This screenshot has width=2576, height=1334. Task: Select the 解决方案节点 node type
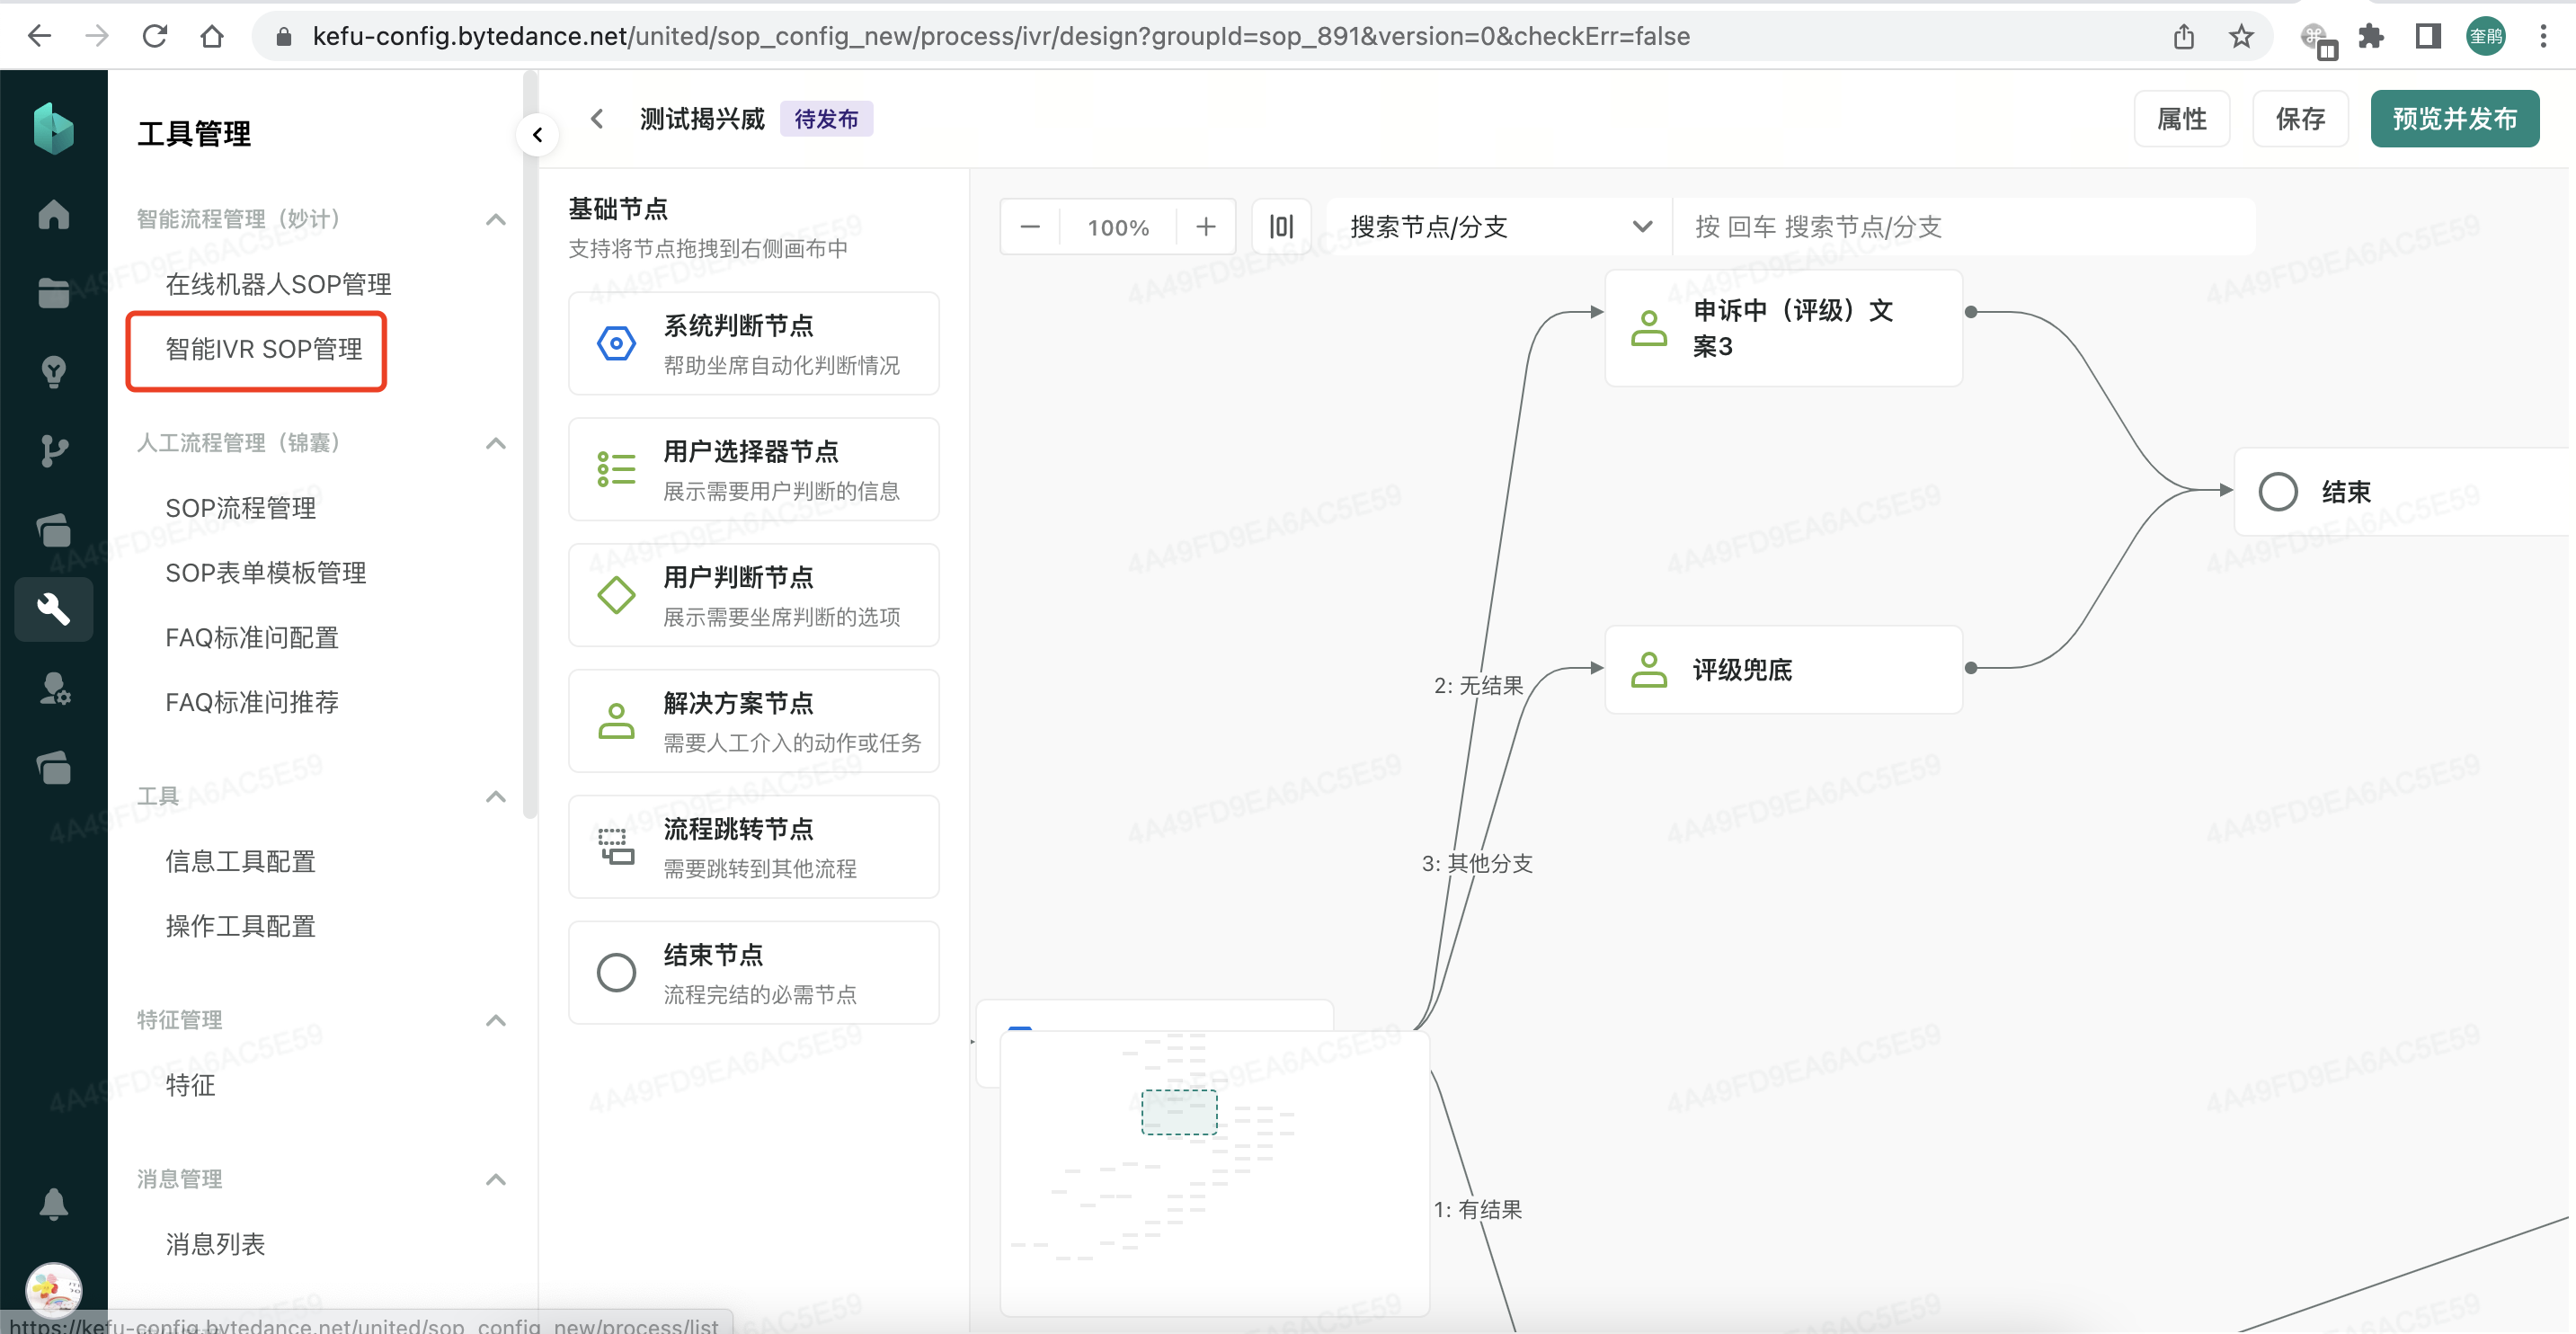(754, 721)
